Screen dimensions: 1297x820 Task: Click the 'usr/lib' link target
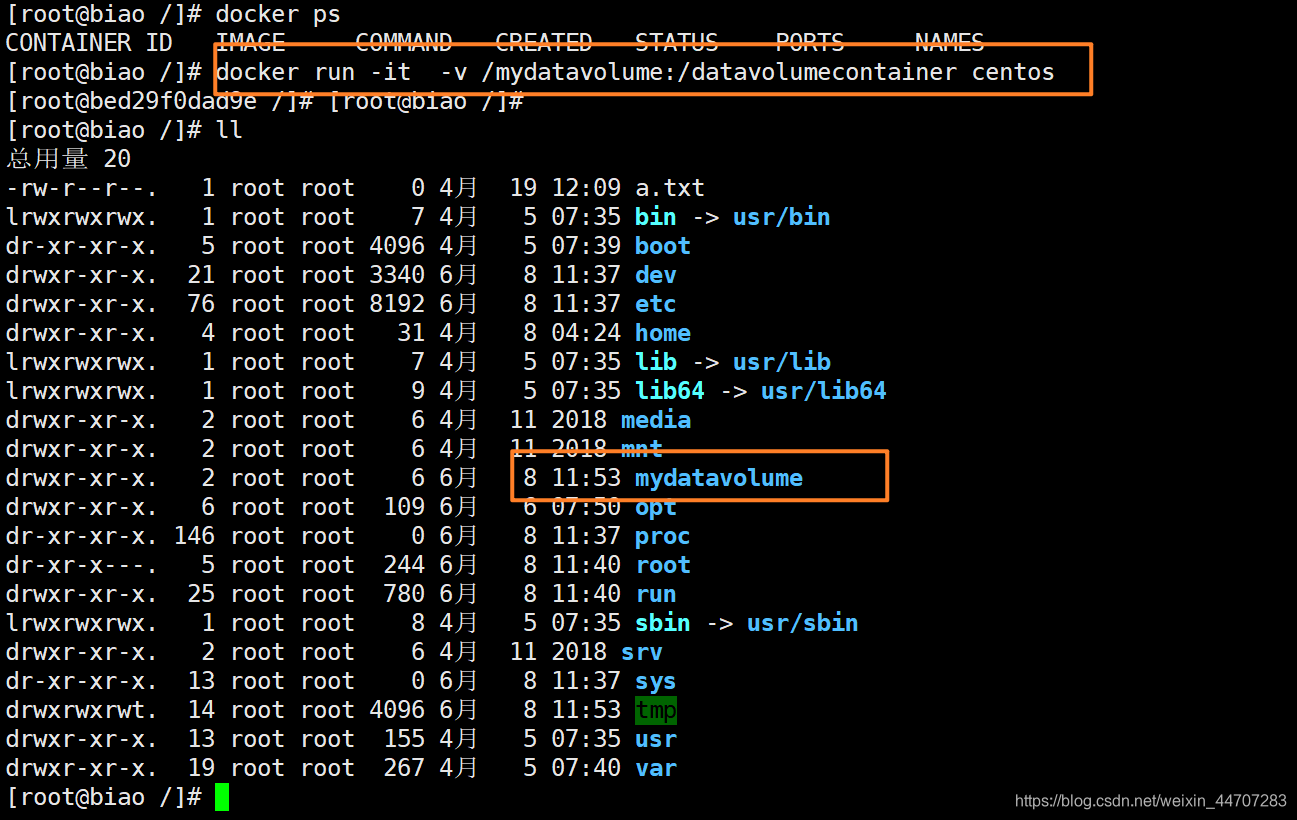pyautogui.click(x=782, y=362)
